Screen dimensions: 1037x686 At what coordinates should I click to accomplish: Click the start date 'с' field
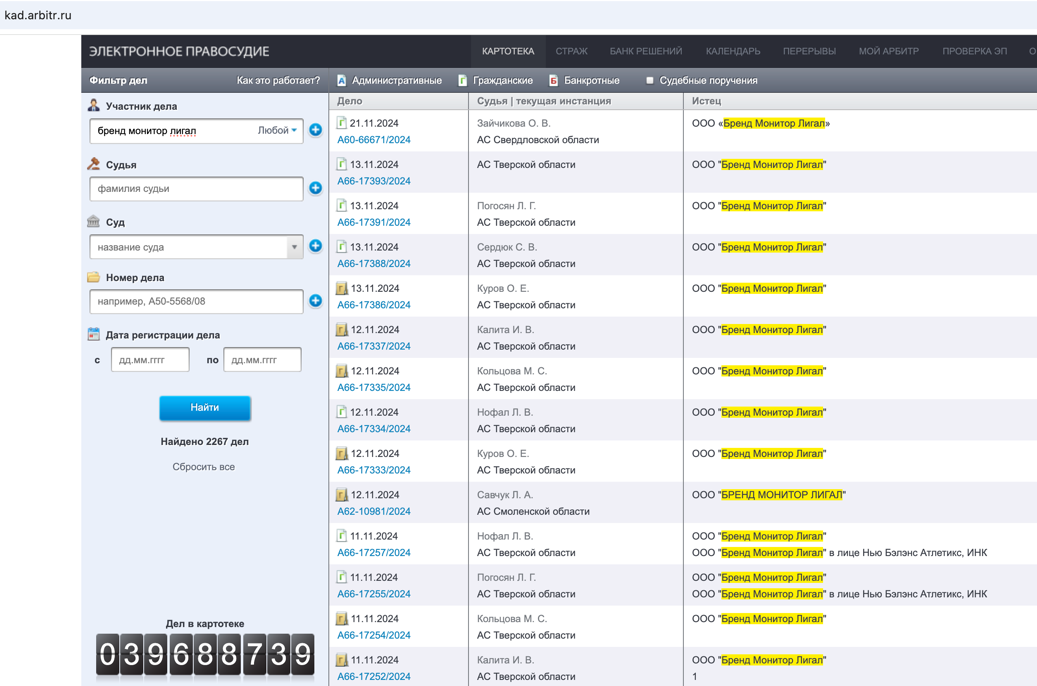[150, 360]
